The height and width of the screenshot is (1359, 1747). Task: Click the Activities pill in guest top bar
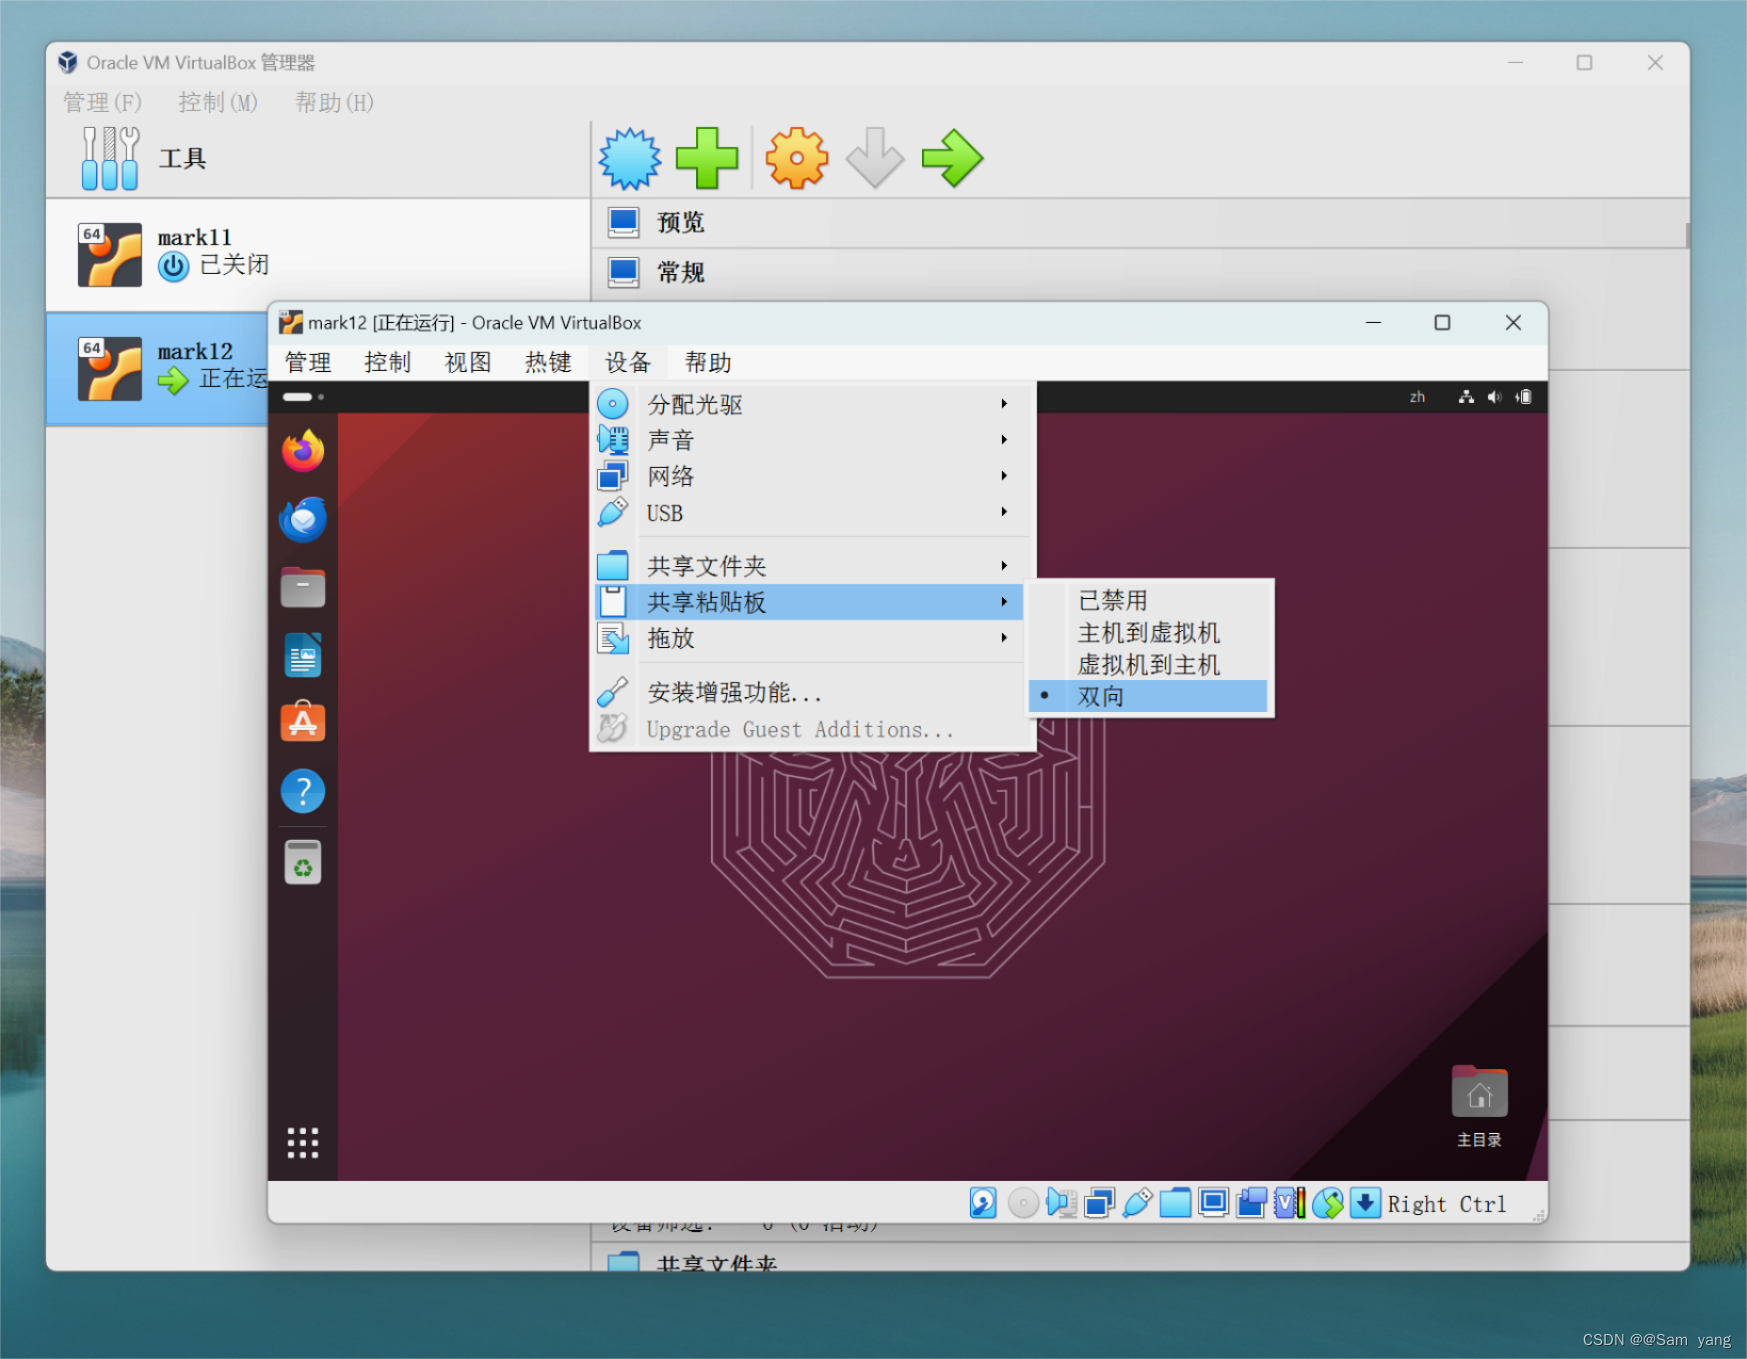303,397
